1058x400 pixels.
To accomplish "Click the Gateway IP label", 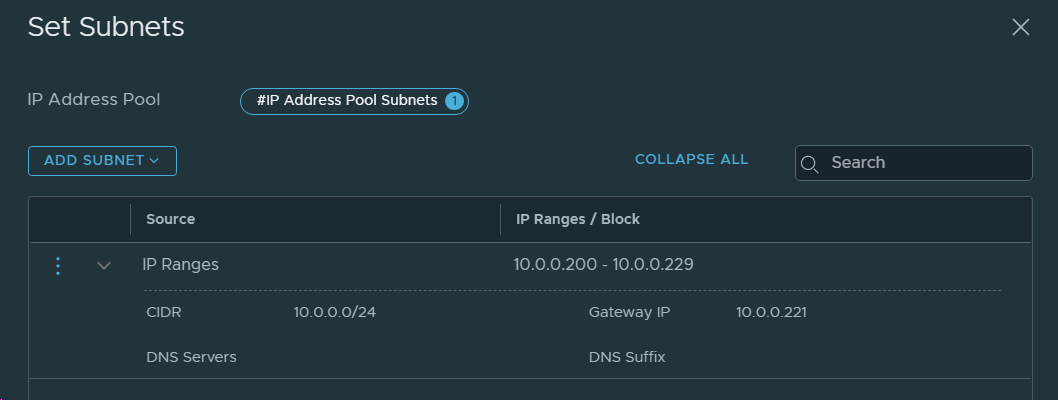I will (629, 312).
